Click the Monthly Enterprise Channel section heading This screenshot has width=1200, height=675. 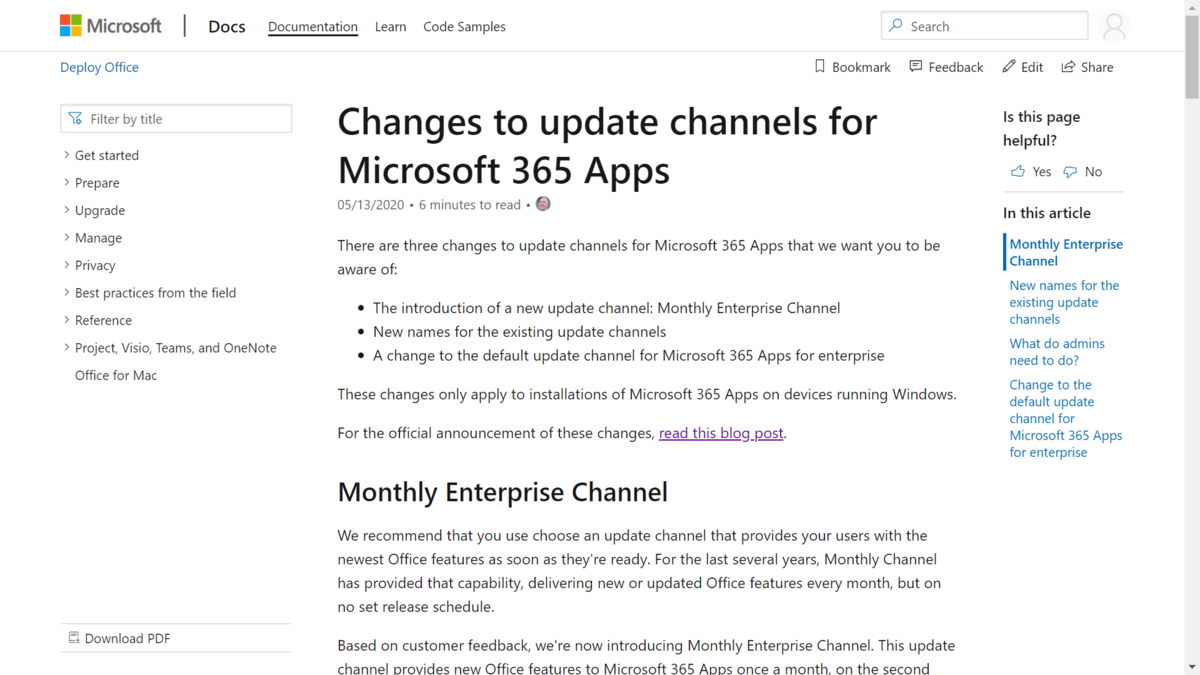(x=503, y=492)
